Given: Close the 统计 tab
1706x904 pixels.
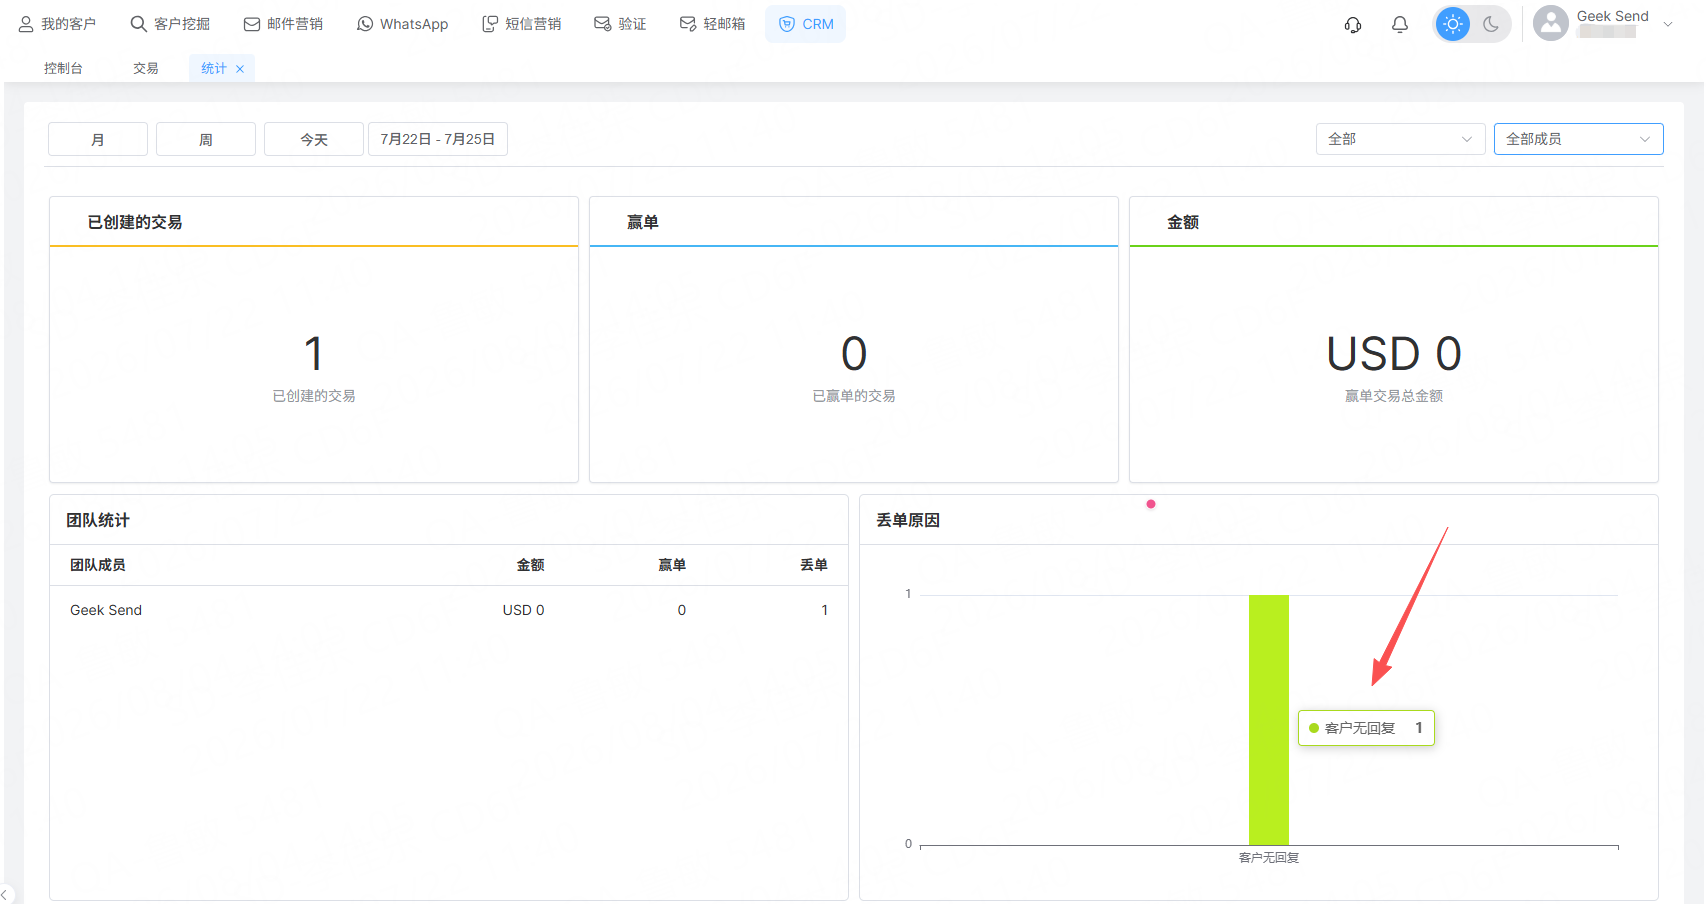Looking at the screenshot, I should pos(240,69).
